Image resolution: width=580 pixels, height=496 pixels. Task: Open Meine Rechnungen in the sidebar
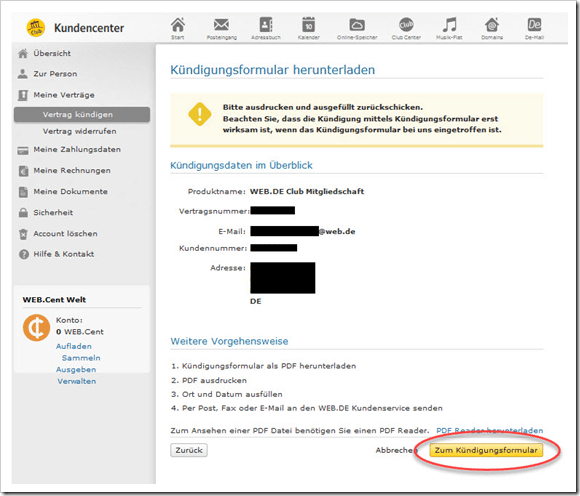click(x=72, y=171)
